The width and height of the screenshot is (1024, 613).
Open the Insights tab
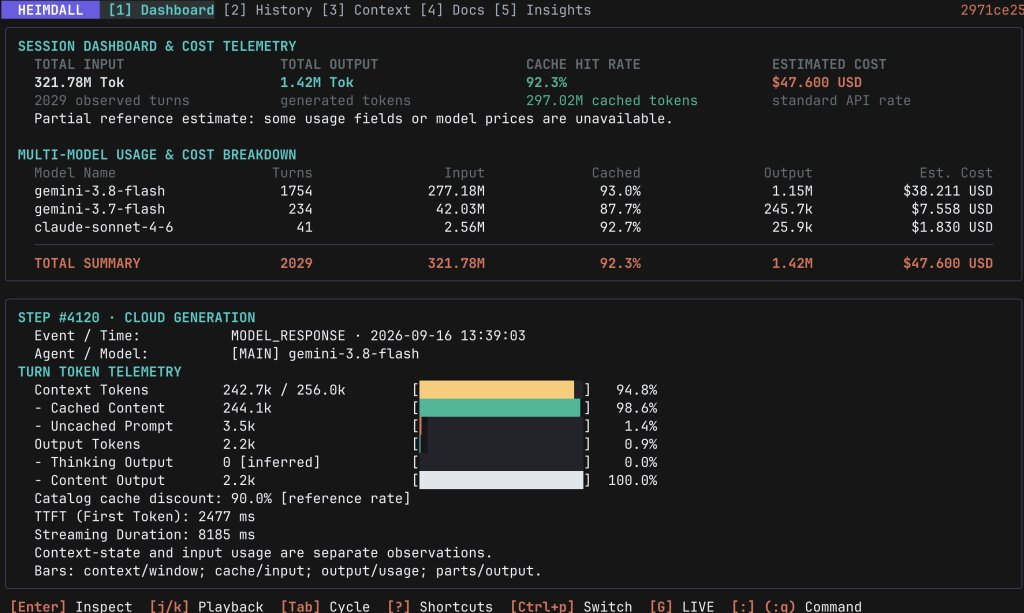click(x=542, y=10)
